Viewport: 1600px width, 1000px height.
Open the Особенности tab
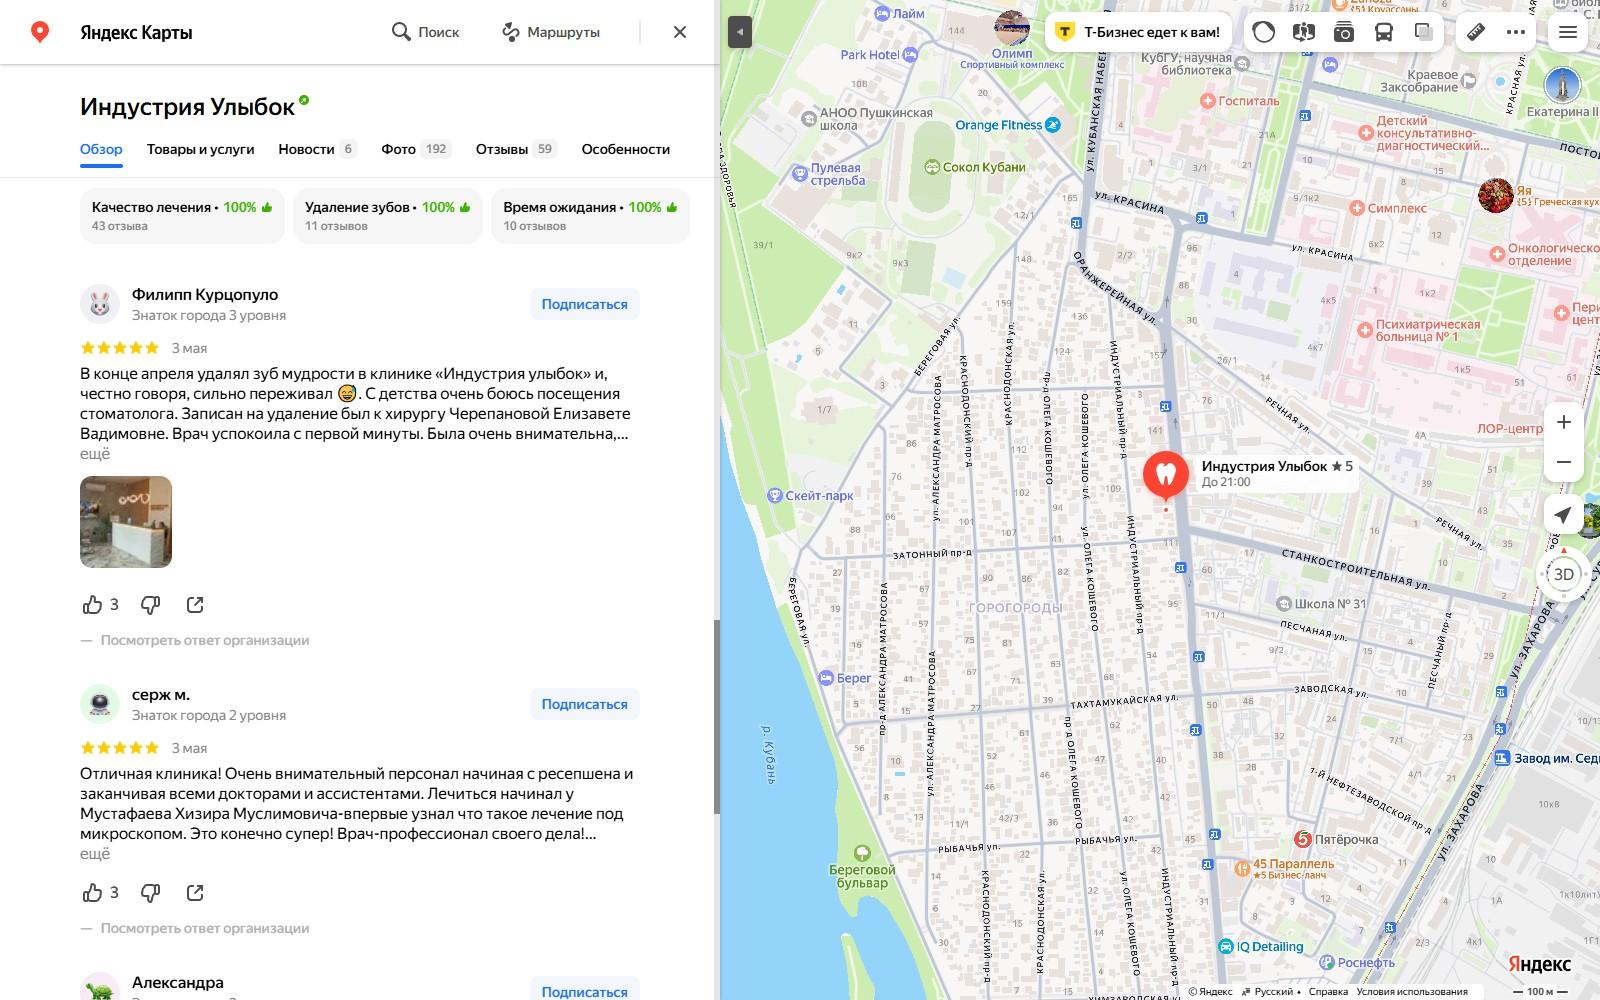pos(626,149)
